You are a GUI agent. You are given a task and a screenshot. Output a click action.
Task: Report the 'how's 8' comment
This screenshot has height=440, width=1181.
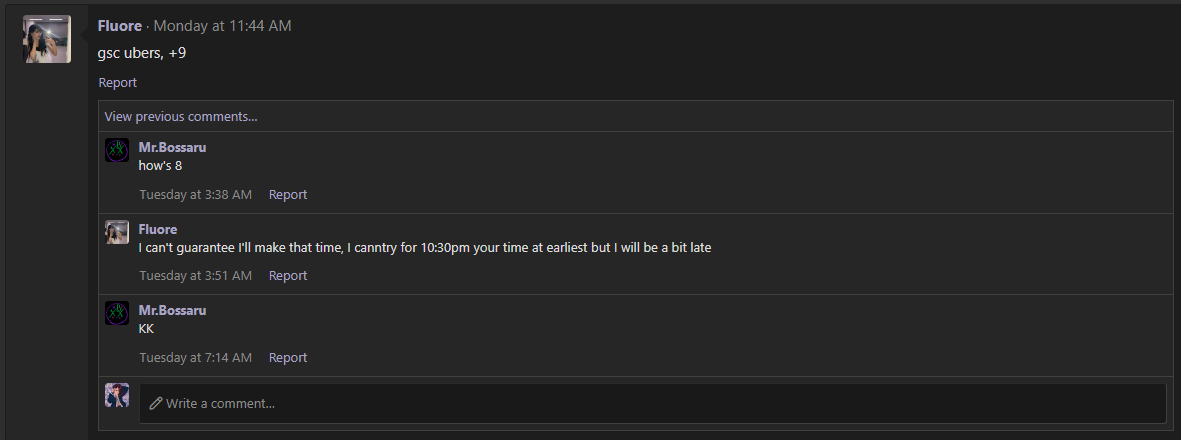288,195
